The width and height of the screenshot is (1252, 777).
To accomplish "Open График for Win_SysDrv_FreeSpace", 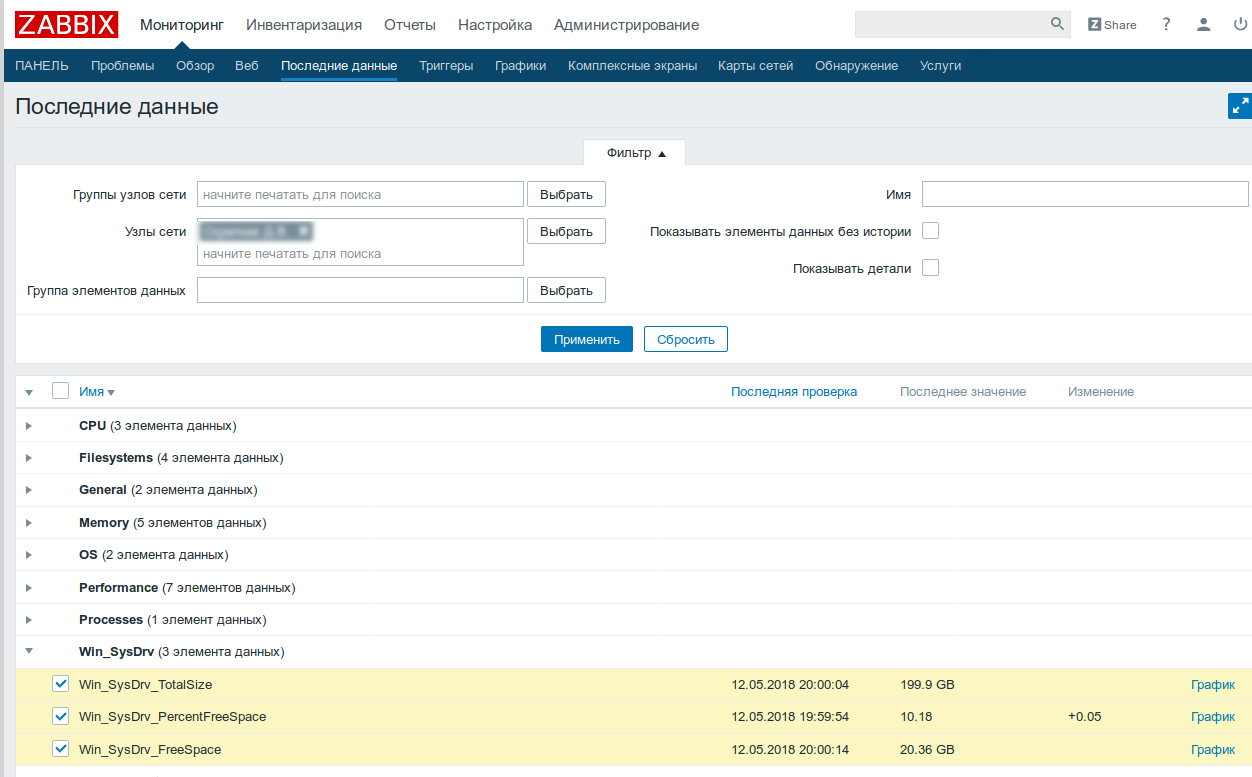I will click(1213, 749).
